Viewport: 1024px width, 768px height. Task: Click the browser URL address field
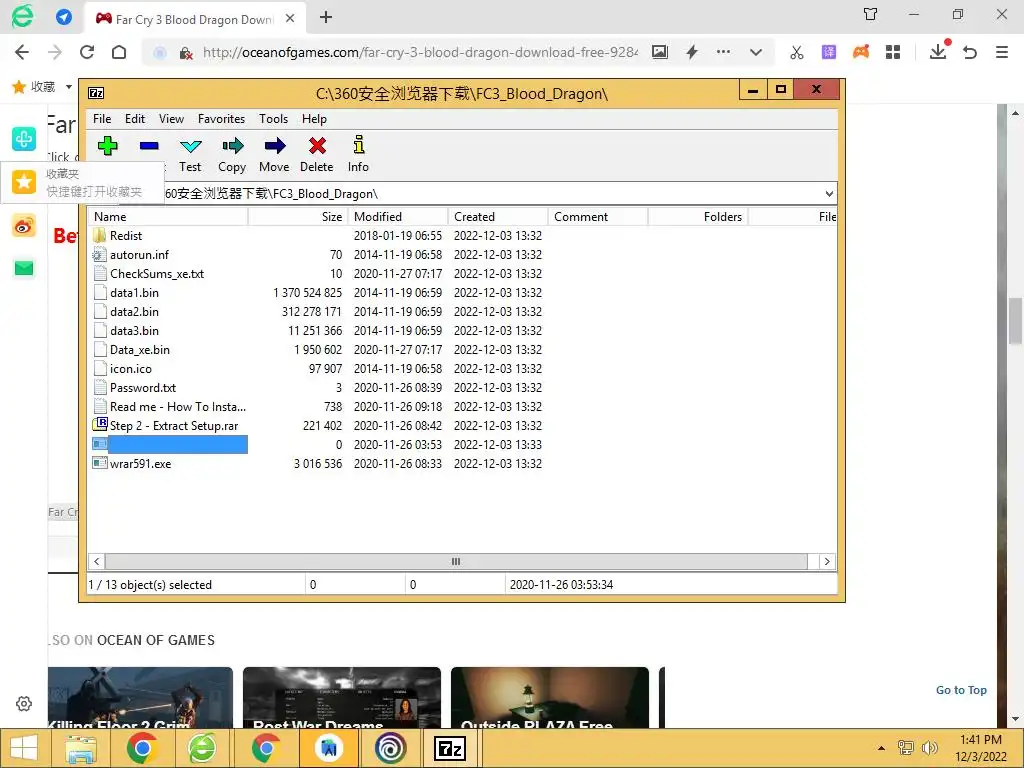[x=420, y=52]
